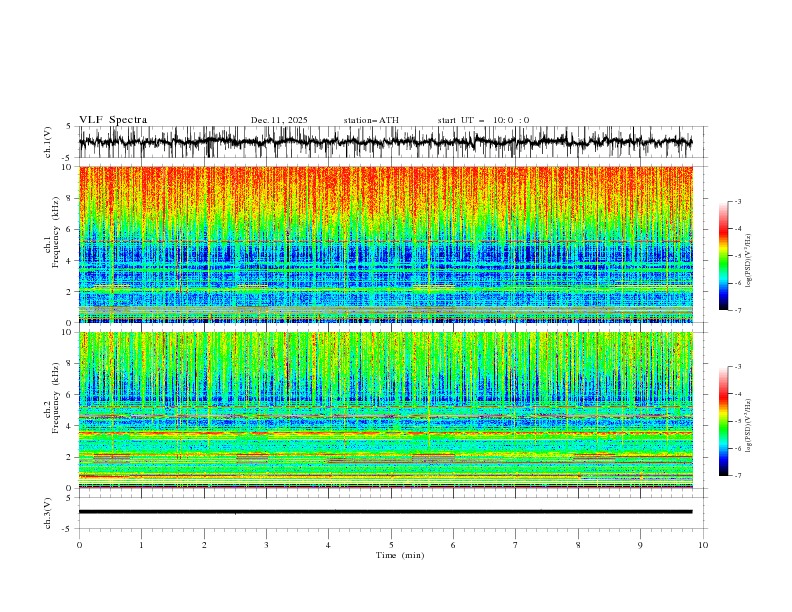
Task: Click the "Time (min)" axis label
Action: [x=400, y=555]
